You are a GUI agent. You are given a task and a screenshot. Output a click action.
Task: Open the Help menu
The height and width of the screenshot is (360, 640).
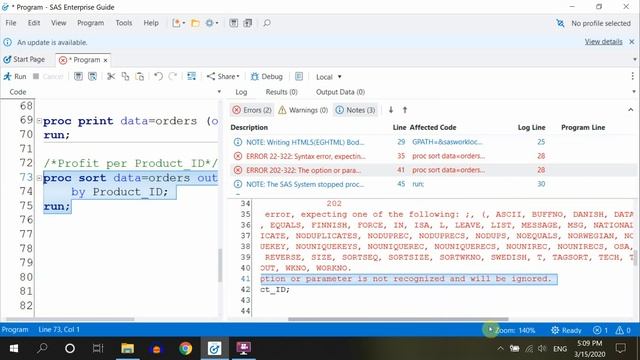[151, 23]
